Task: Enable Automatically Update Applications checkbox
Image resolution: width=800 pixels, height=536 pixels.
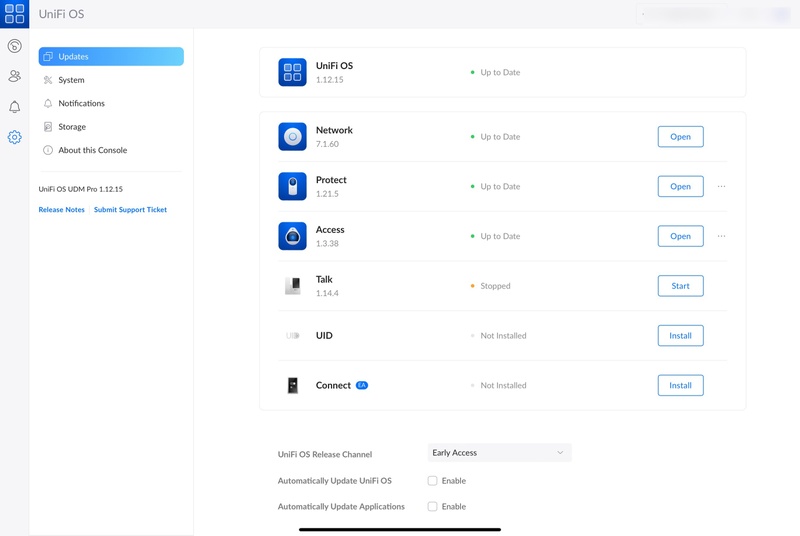Action: point(433,506)
